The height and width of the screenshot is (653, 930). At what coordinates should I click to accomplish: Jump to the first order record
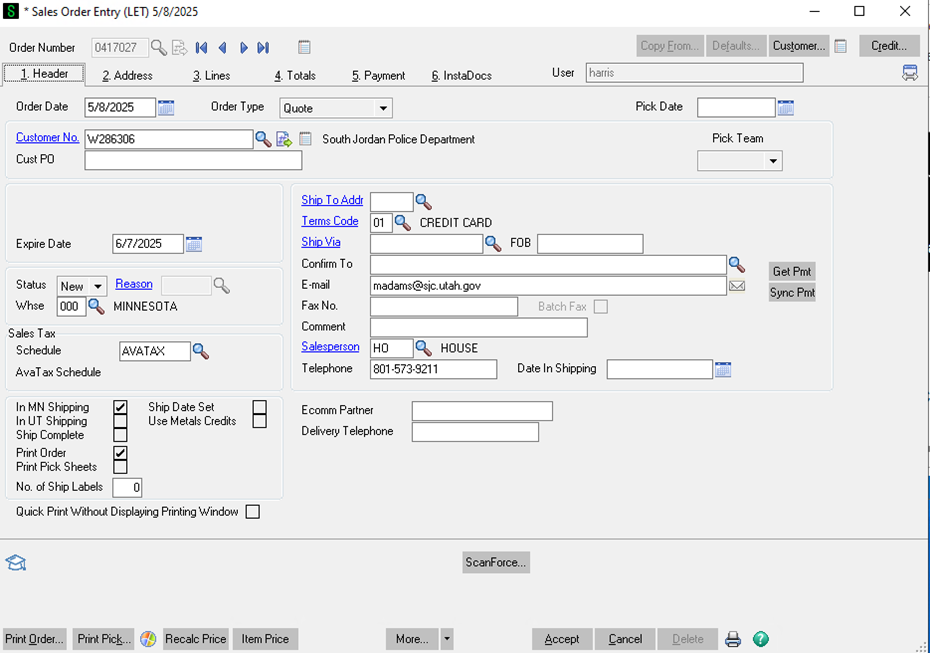coord(201,47)
